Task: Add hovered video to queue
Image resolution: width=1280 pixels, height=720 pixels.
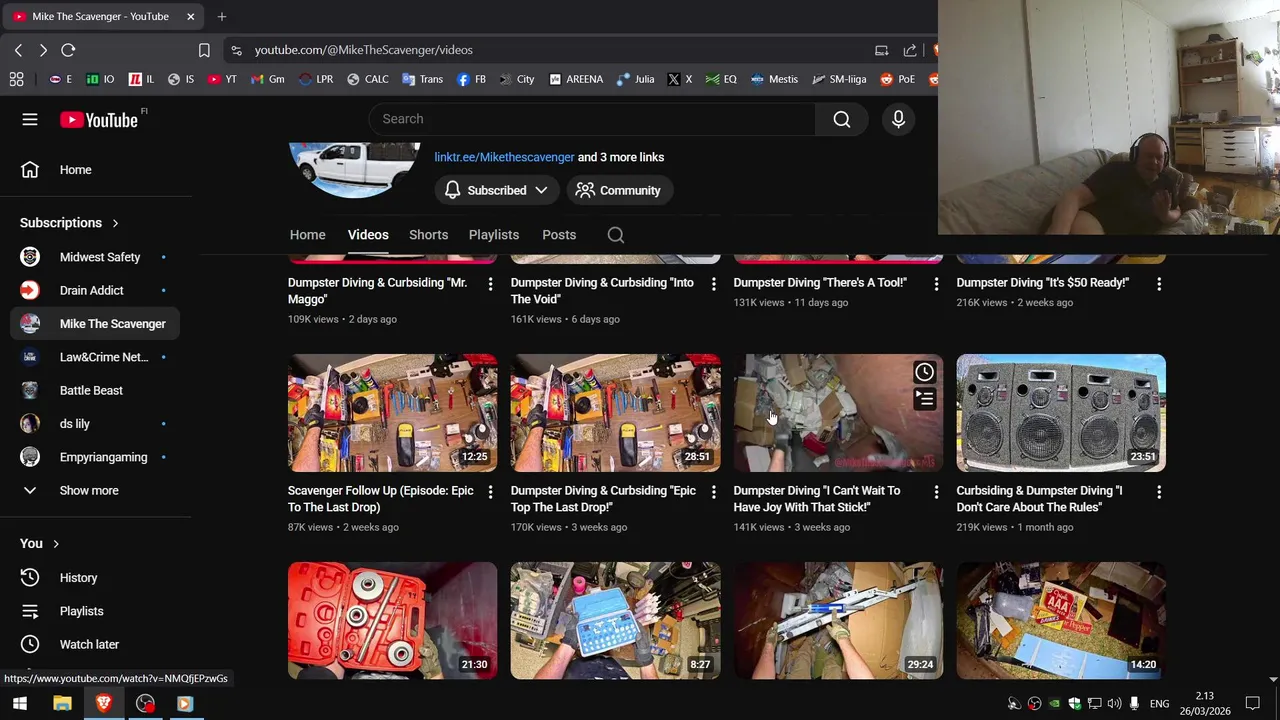Action: click(924, 399)
